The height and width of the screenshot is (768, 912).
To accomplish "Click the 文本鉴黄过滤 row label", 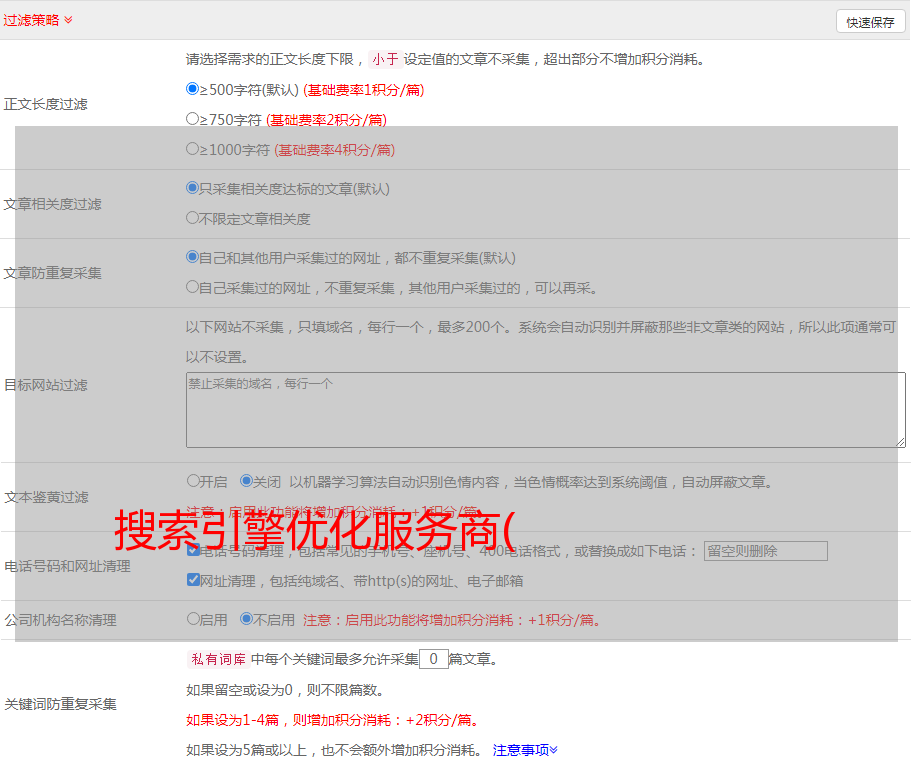I will click(47, 497).
